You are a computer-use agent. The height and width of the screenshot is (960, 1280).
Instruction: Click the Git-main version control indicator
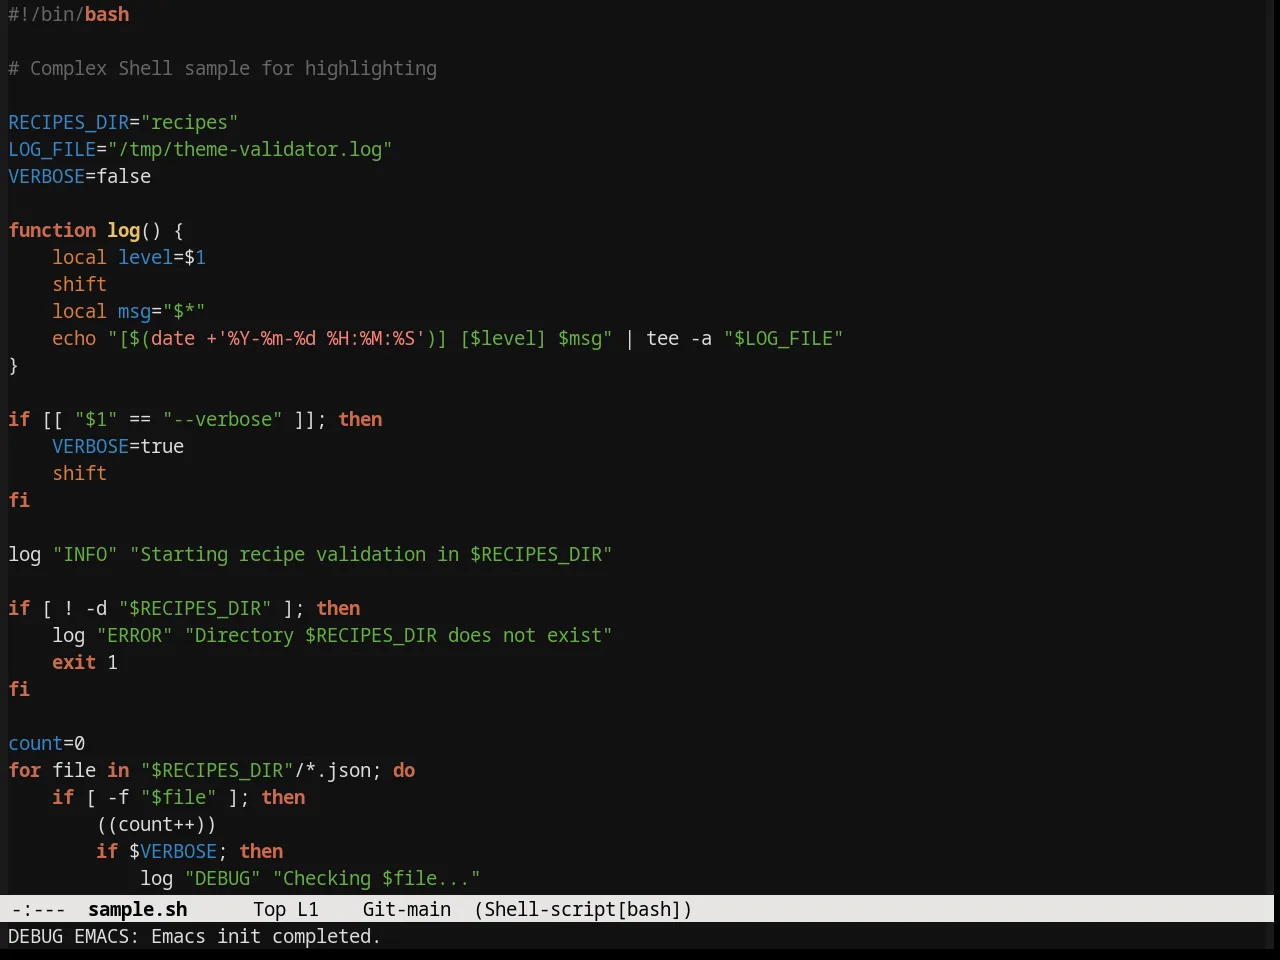click(407, 909)
